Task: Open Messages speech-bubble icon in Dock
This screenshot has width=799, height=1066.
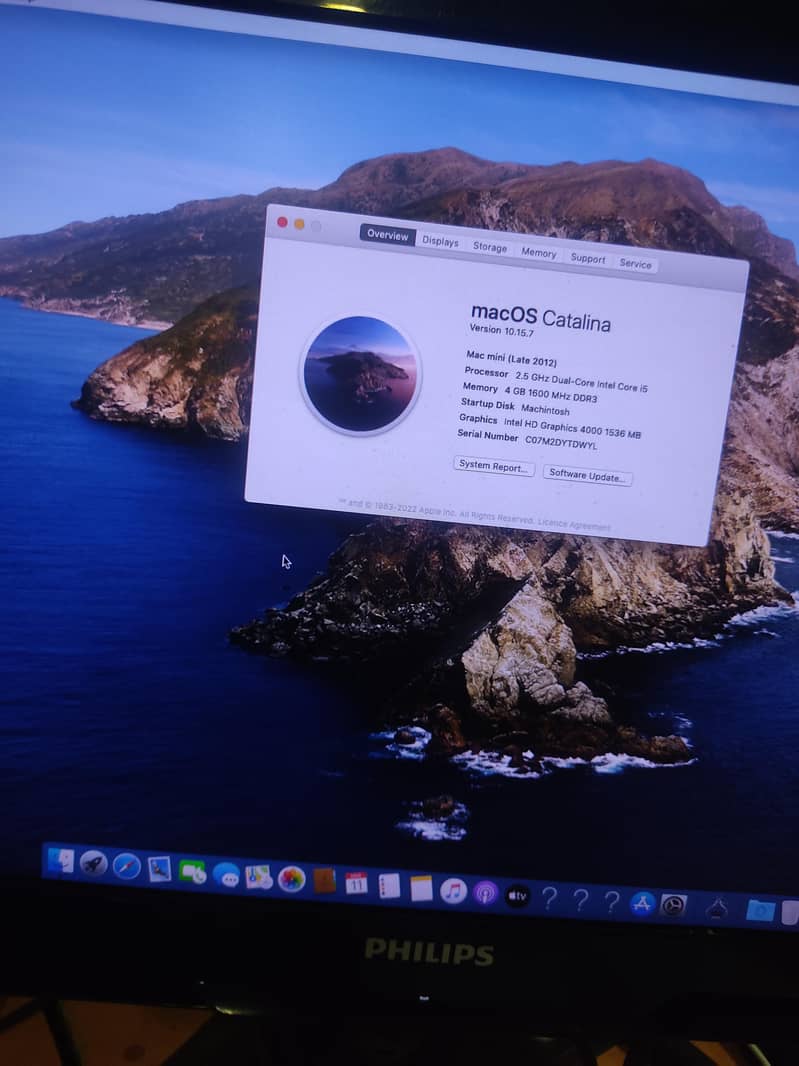Action: click(x=226, y=874)
